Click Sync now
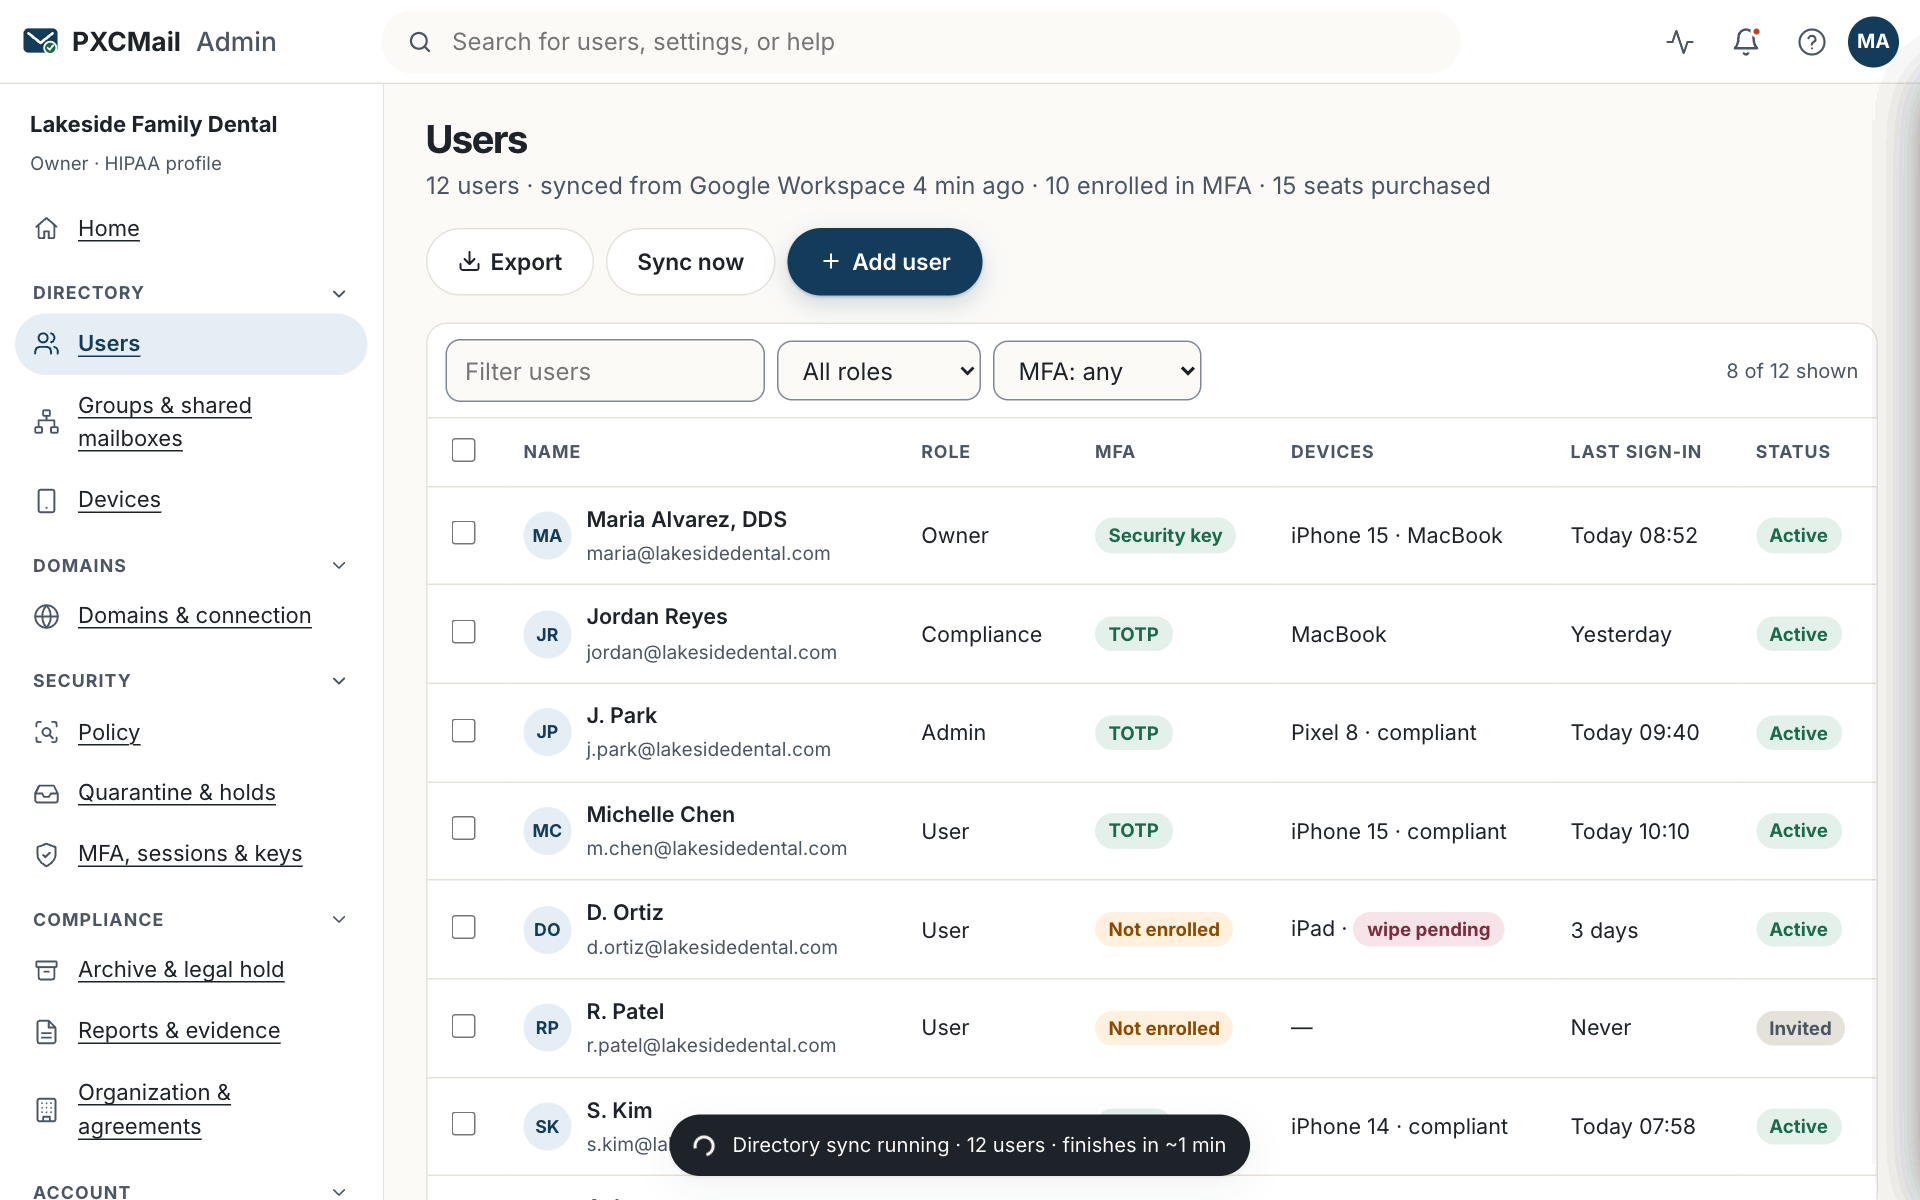The width and height of the screenshot is (1920, 1200). (x=690, y=262)
